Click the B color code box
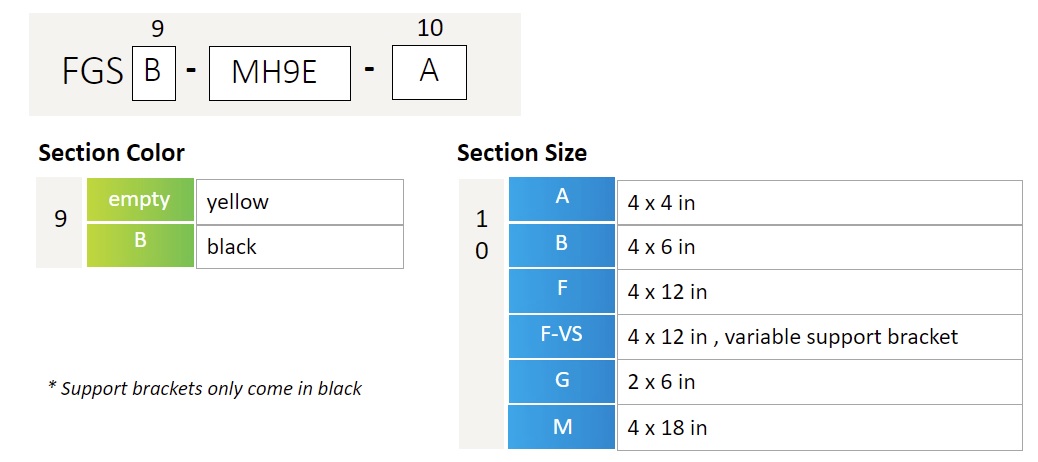 click(x=154, y=73)
